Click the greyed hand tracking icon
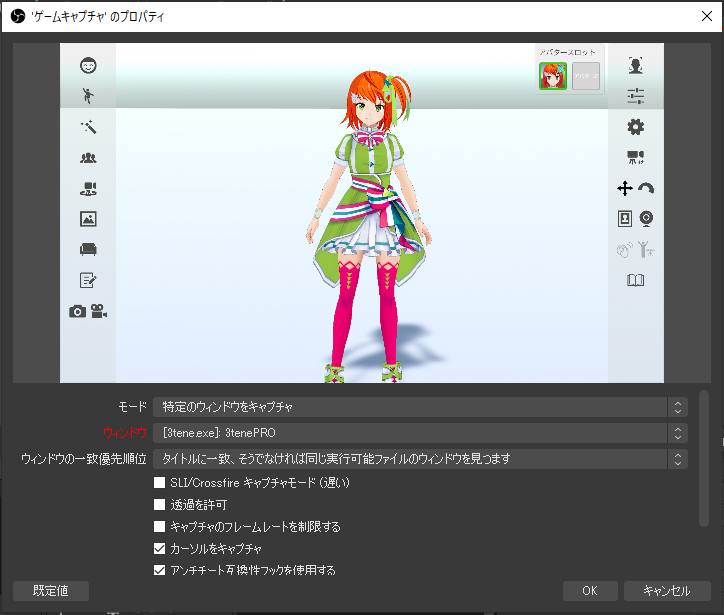 (624, 250)
